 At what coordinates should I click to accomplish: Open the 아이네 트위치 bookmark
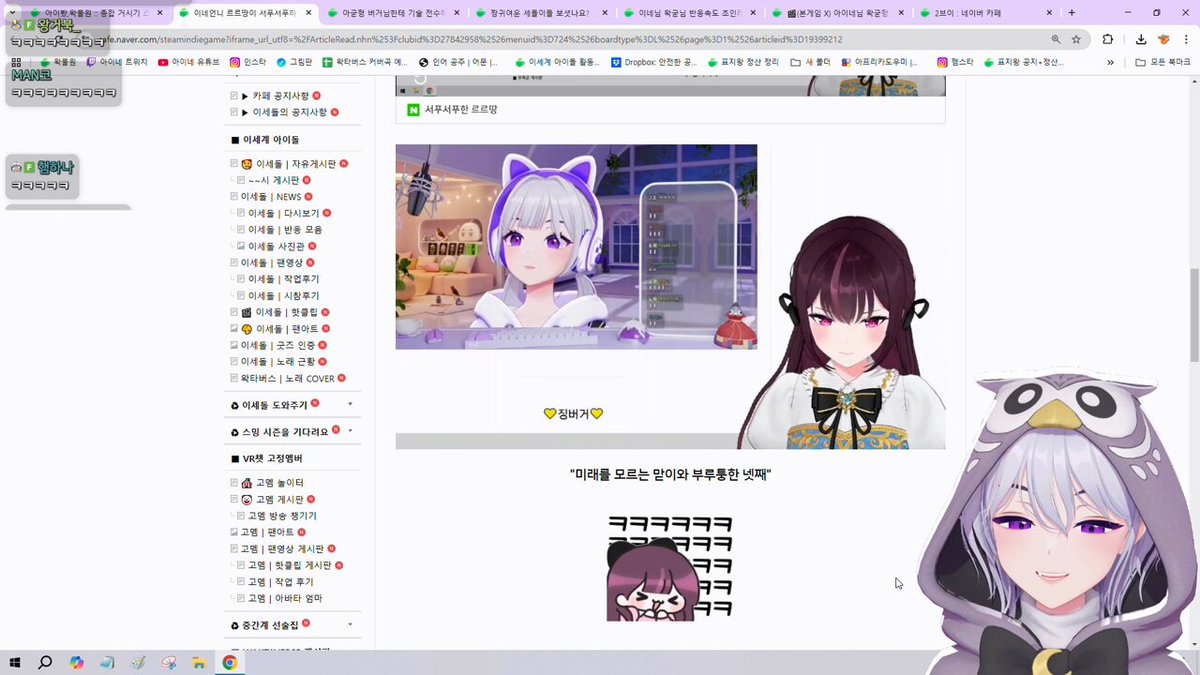pyautogui.click(x=117, y=62)
